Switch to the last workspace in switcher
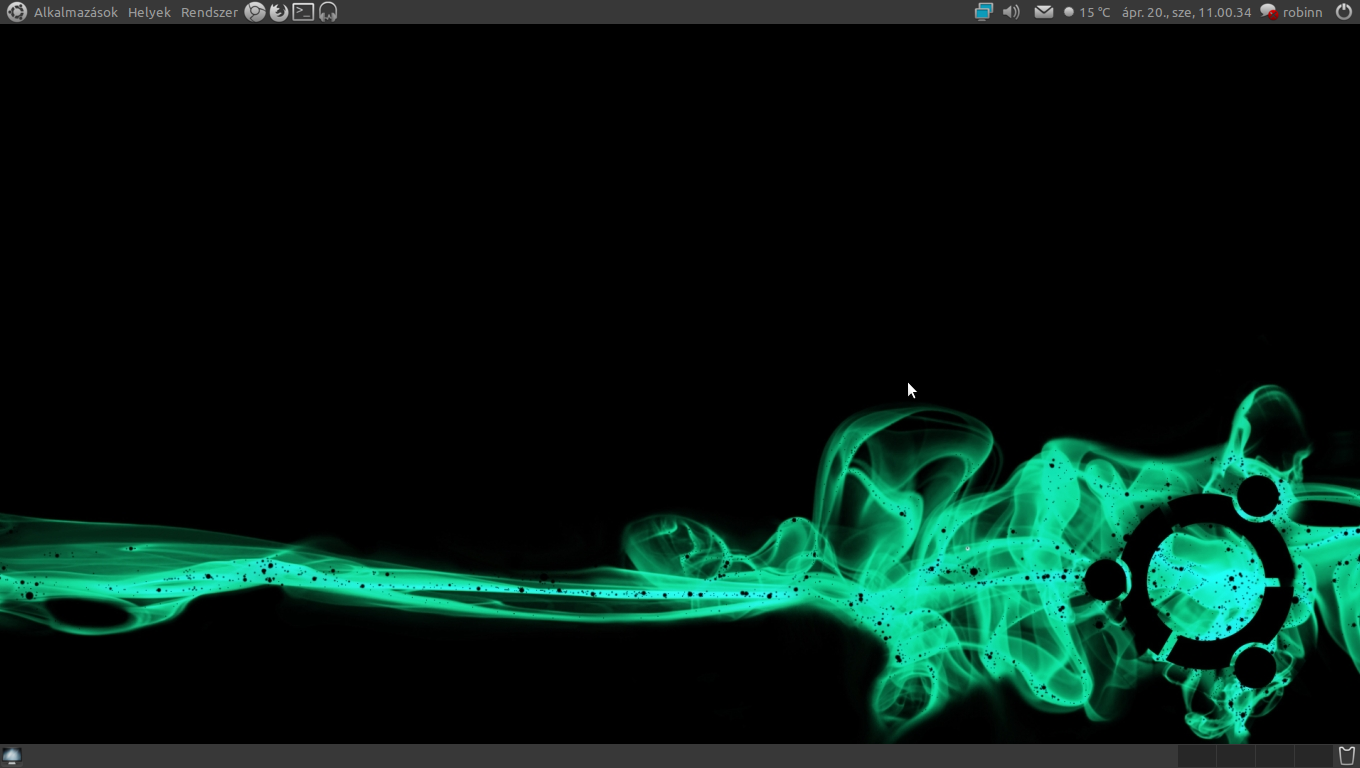Image resolution: width=1360 pixels, height=768 pixels. coord(1313,756)
